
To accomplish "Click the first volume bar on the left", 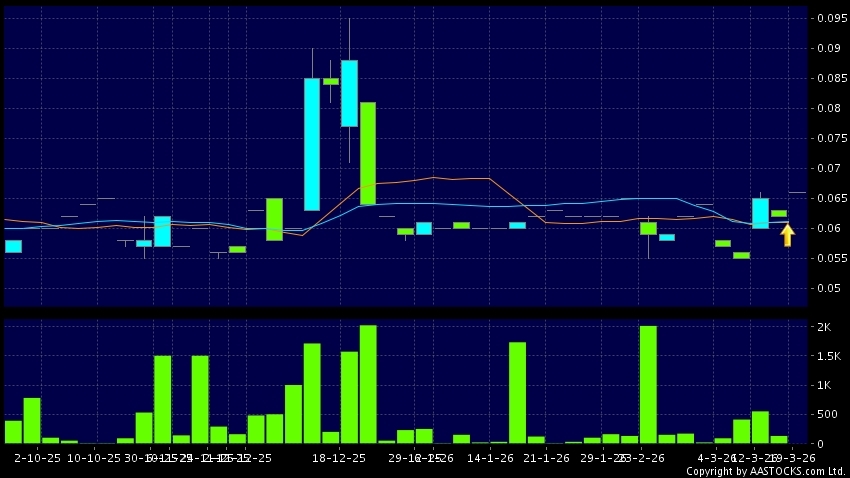I will click(x=13, y=431).
